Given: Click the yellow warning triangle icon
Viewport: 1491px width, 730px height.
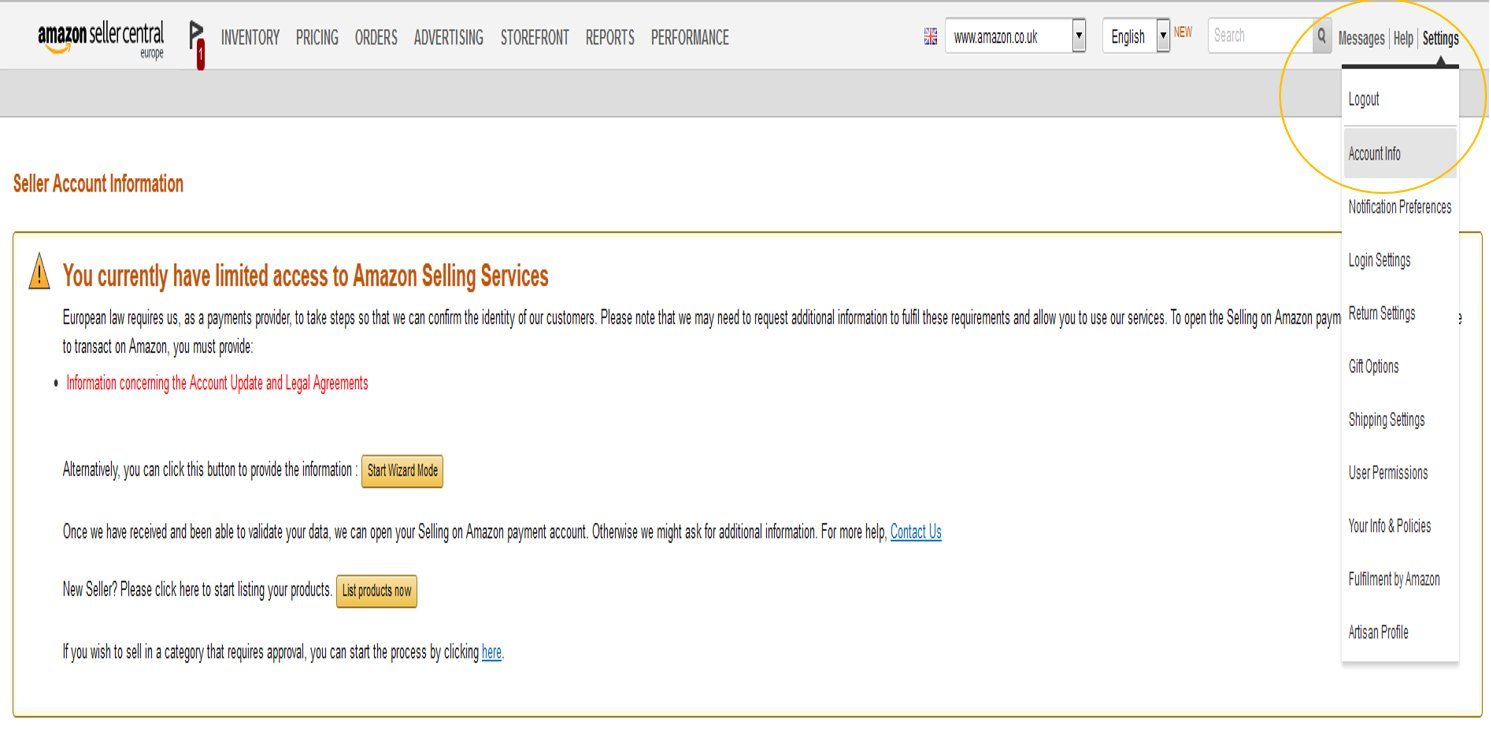Looking at the screenshot, I should pos(39,272).
